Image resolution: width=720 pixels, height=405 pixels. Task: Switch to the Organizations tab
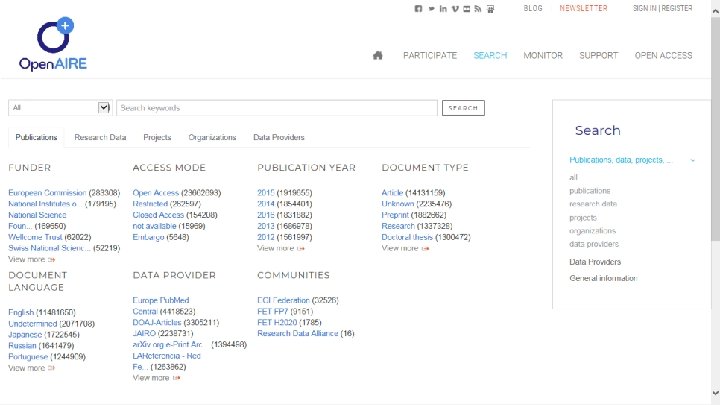212,137
